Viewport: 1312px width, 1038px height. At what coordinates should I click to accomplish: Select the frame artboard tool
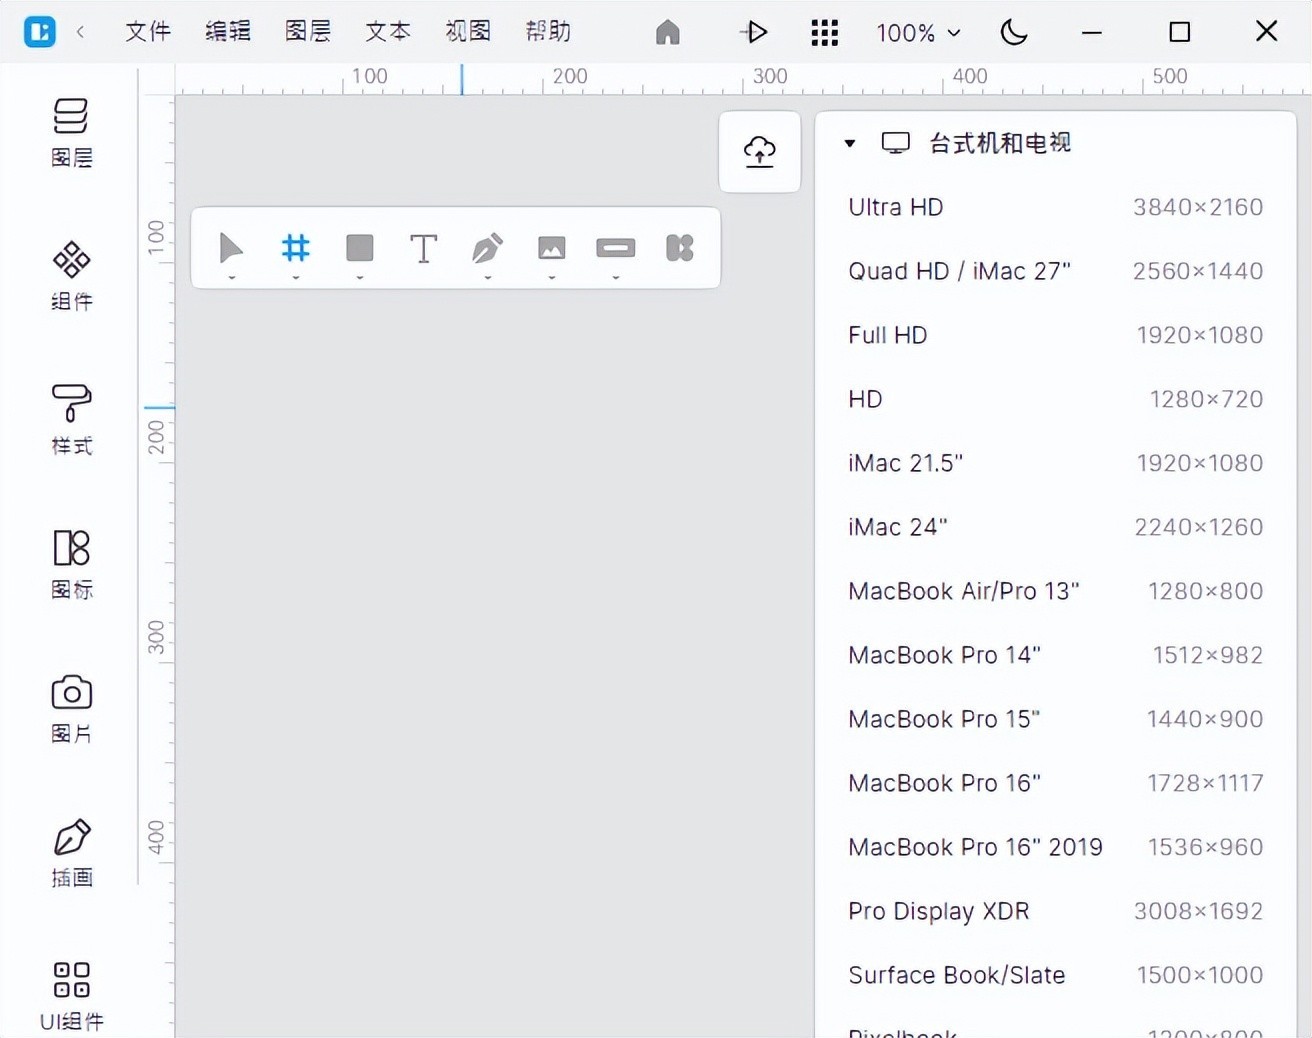296,247
